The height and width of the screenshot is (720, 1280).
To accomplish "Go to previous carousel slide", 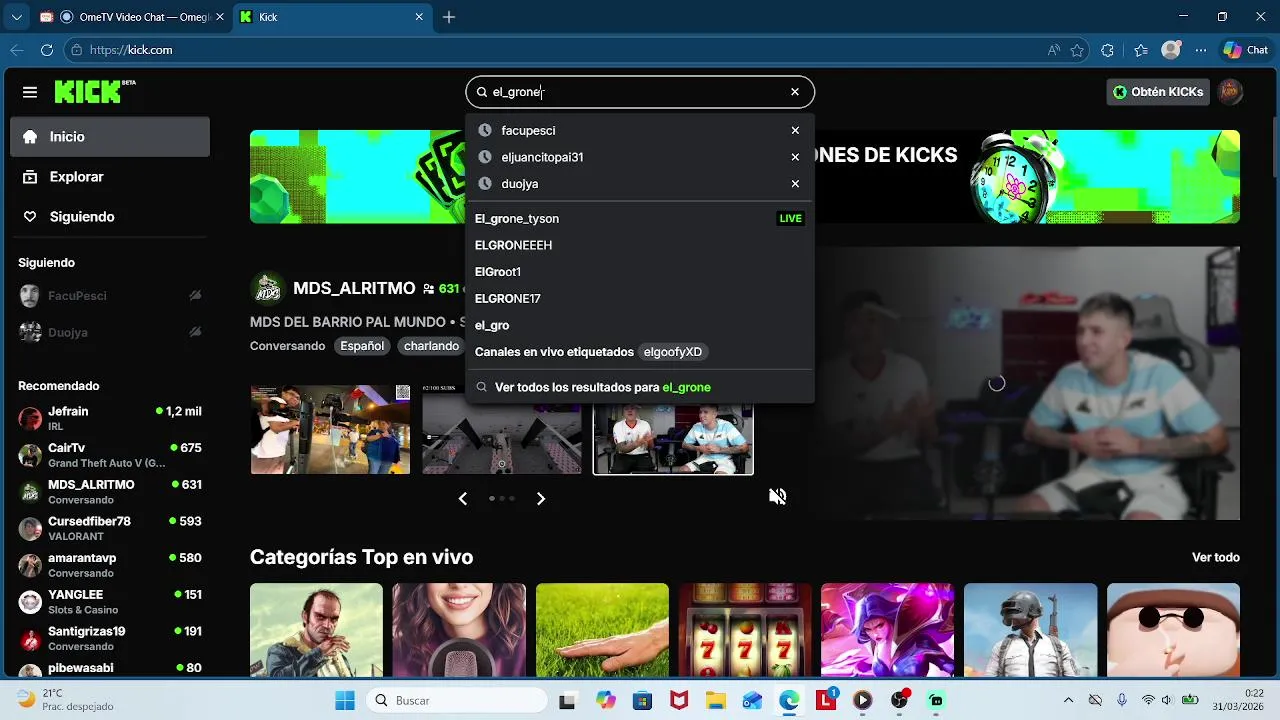I will (462, 498).
